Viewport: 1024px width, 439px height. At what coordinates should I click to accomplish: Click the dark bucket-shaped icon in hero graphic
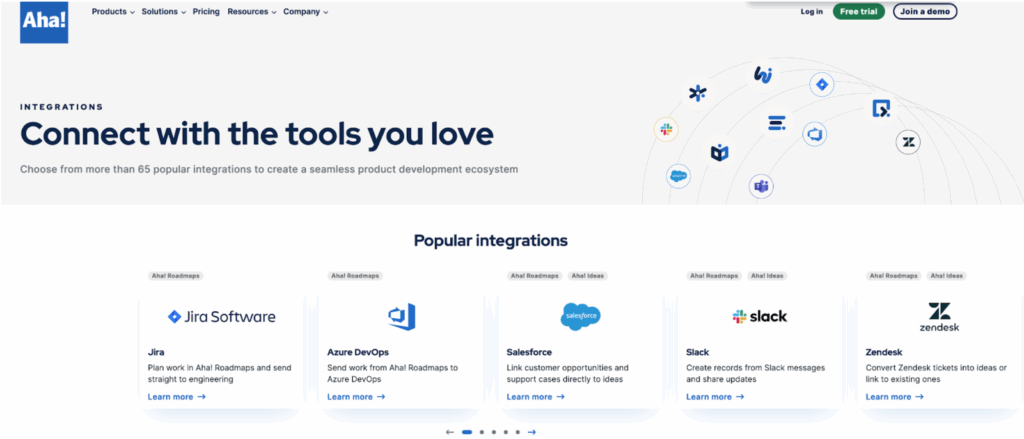[x=719, y=153]
